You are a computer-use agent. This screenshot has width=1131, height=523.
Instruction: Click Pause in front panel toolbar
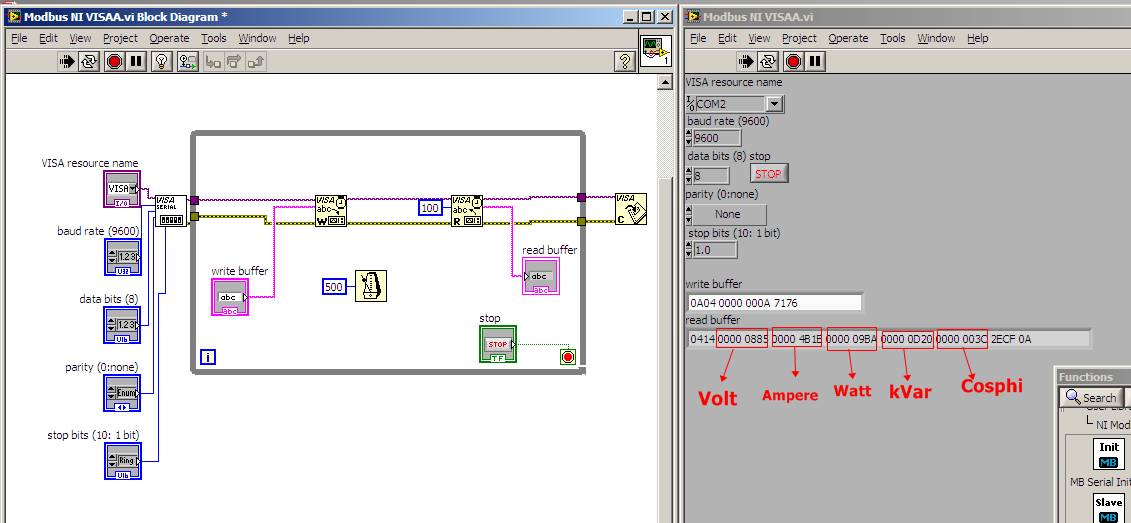tap(815, 62)
